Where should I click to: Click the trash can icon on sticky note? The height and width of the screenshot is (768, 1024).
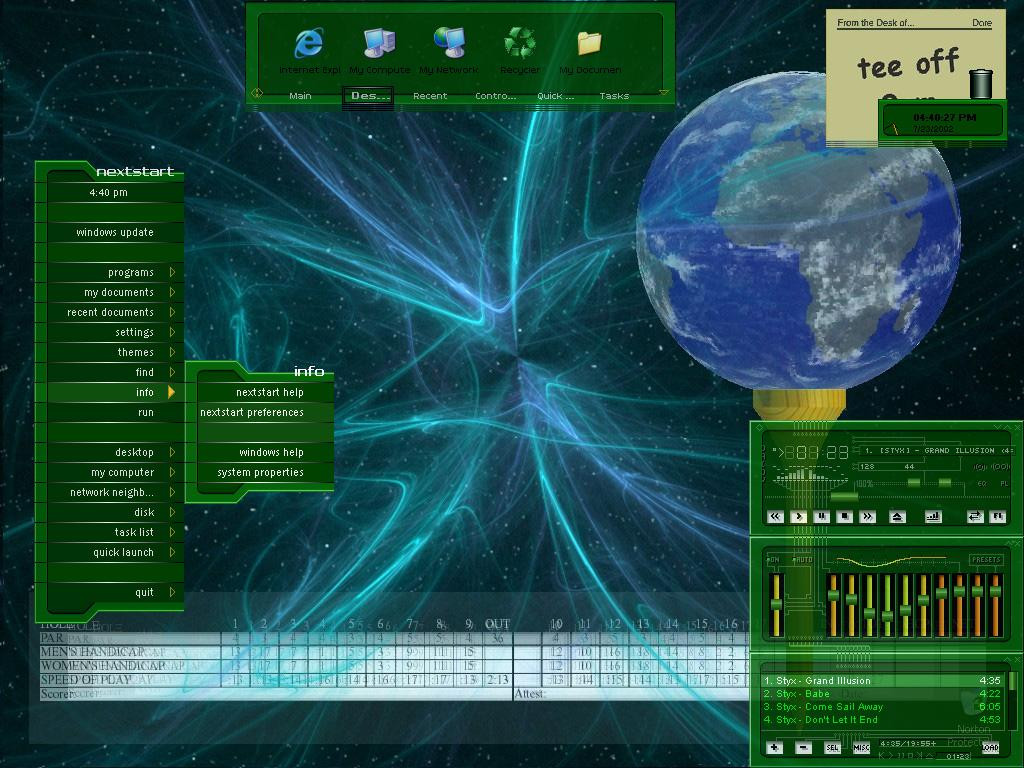pos(981,84)
